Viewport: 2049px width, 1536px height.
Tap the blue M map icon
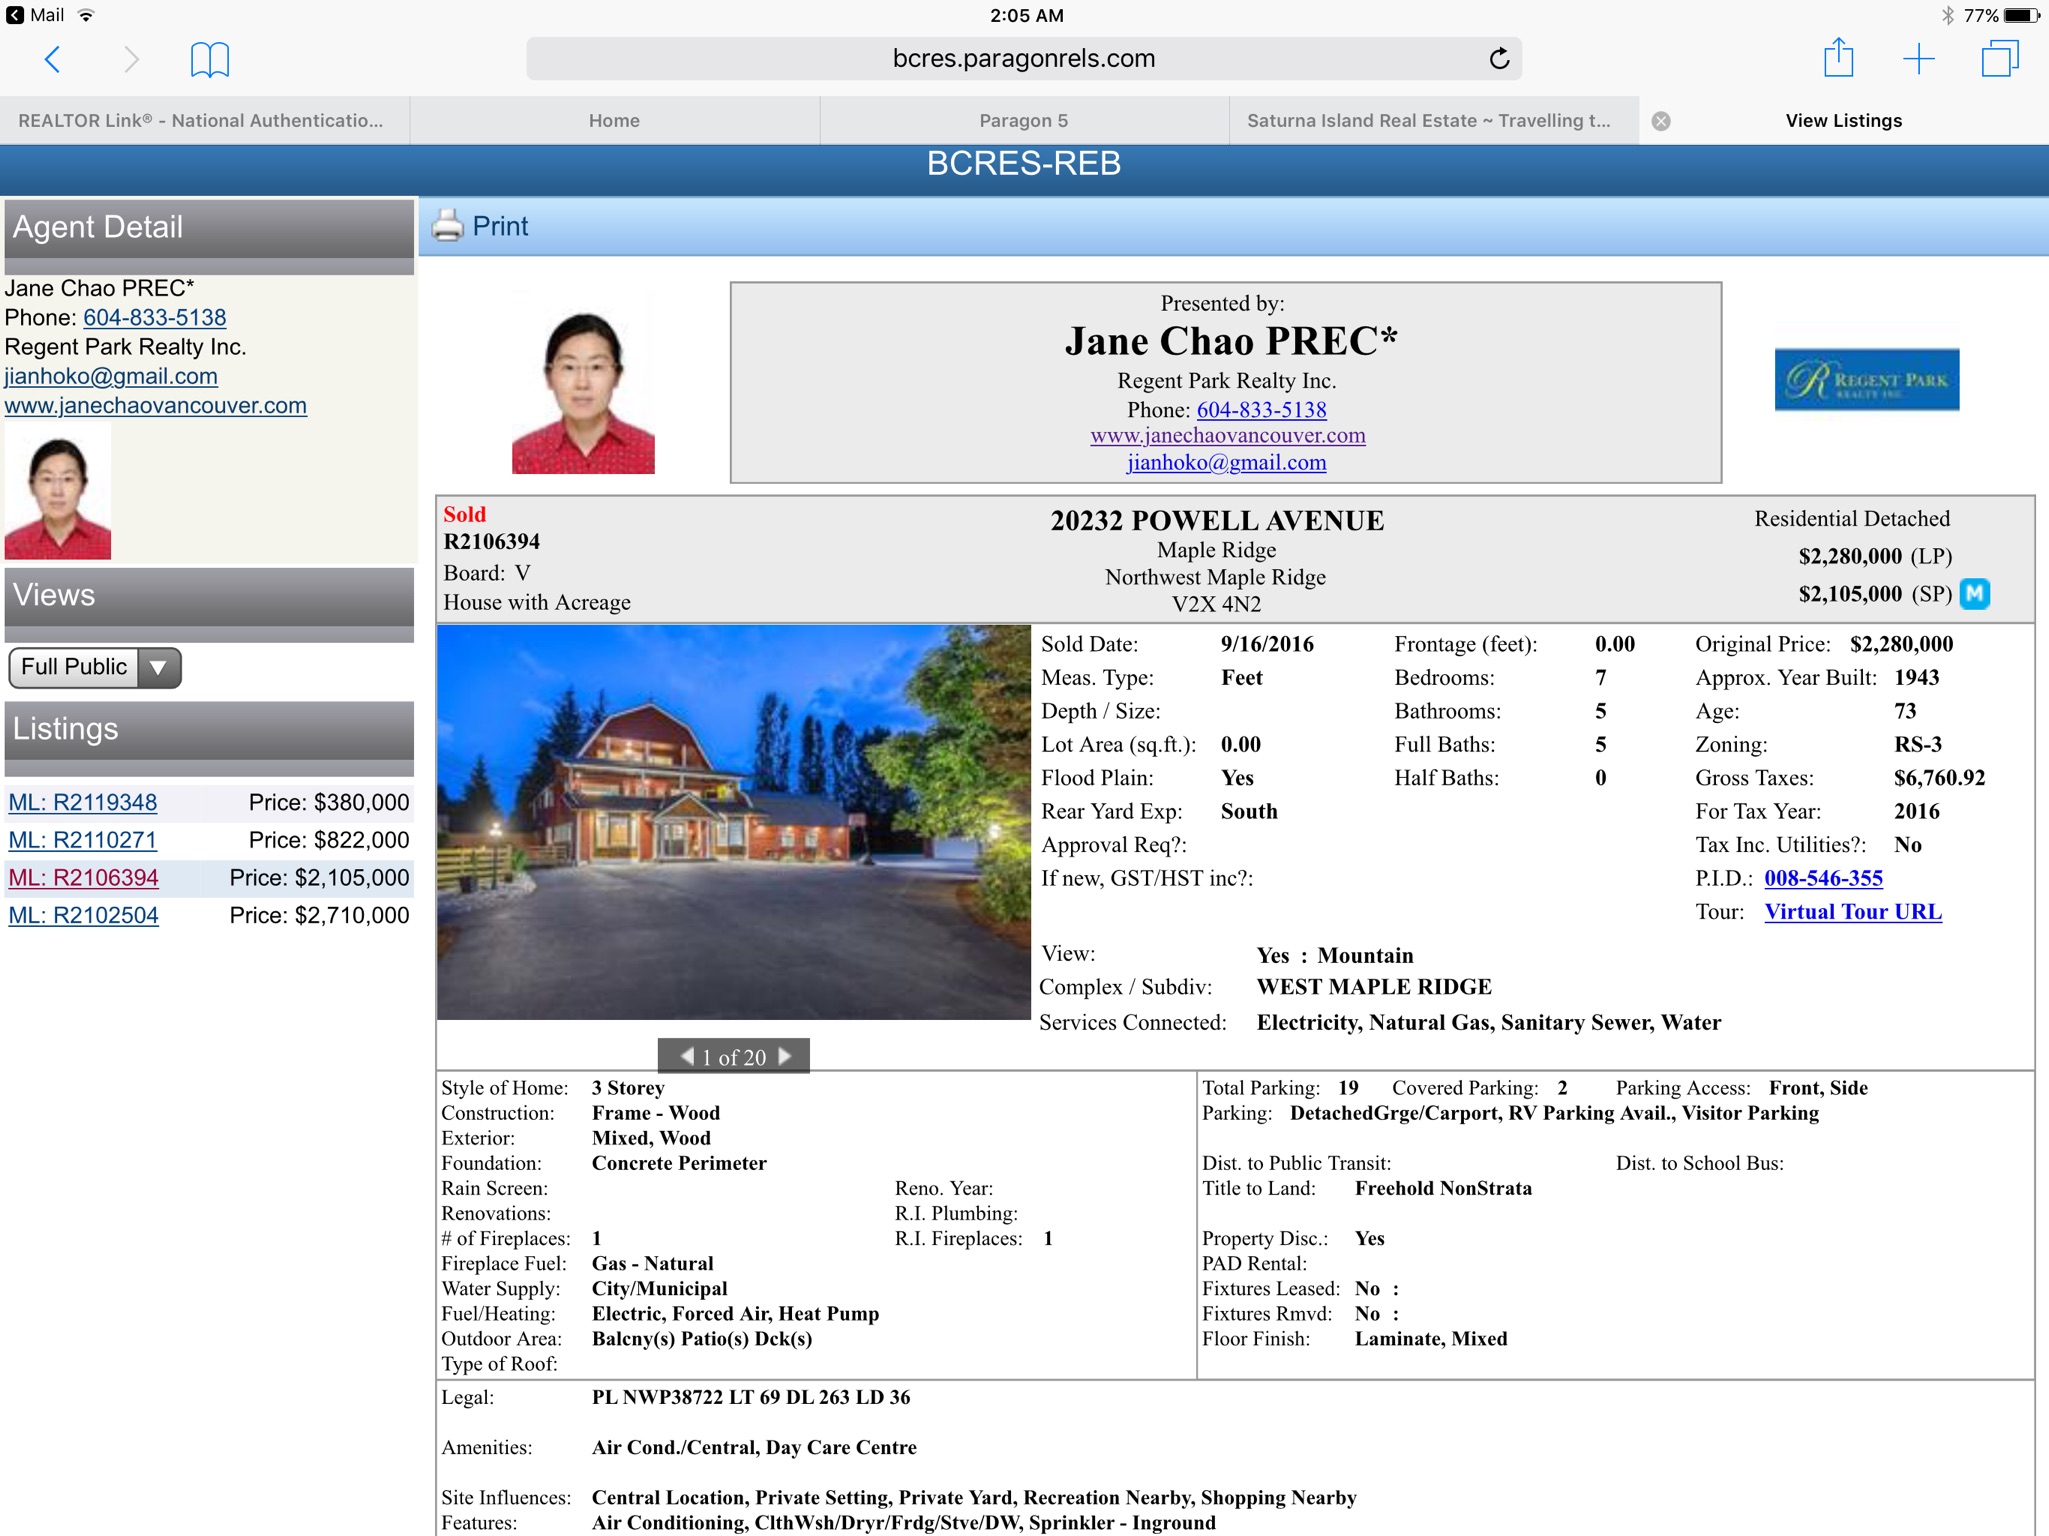coord(1974,594)
